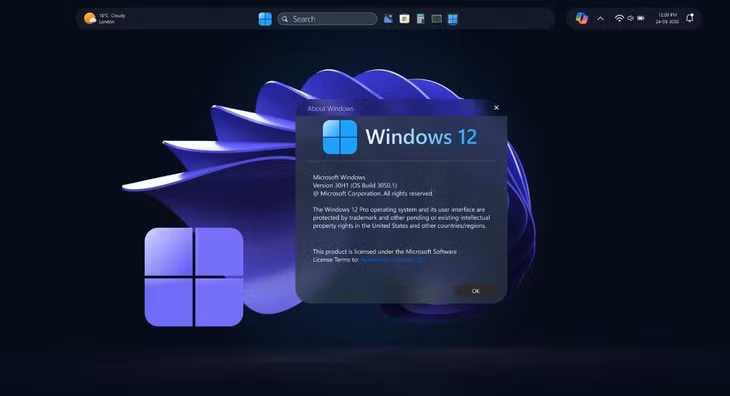Viewport: 730px width, 396px height.
Task: Open the clock showing 12:00 PM
Action: tap(667, 18)
